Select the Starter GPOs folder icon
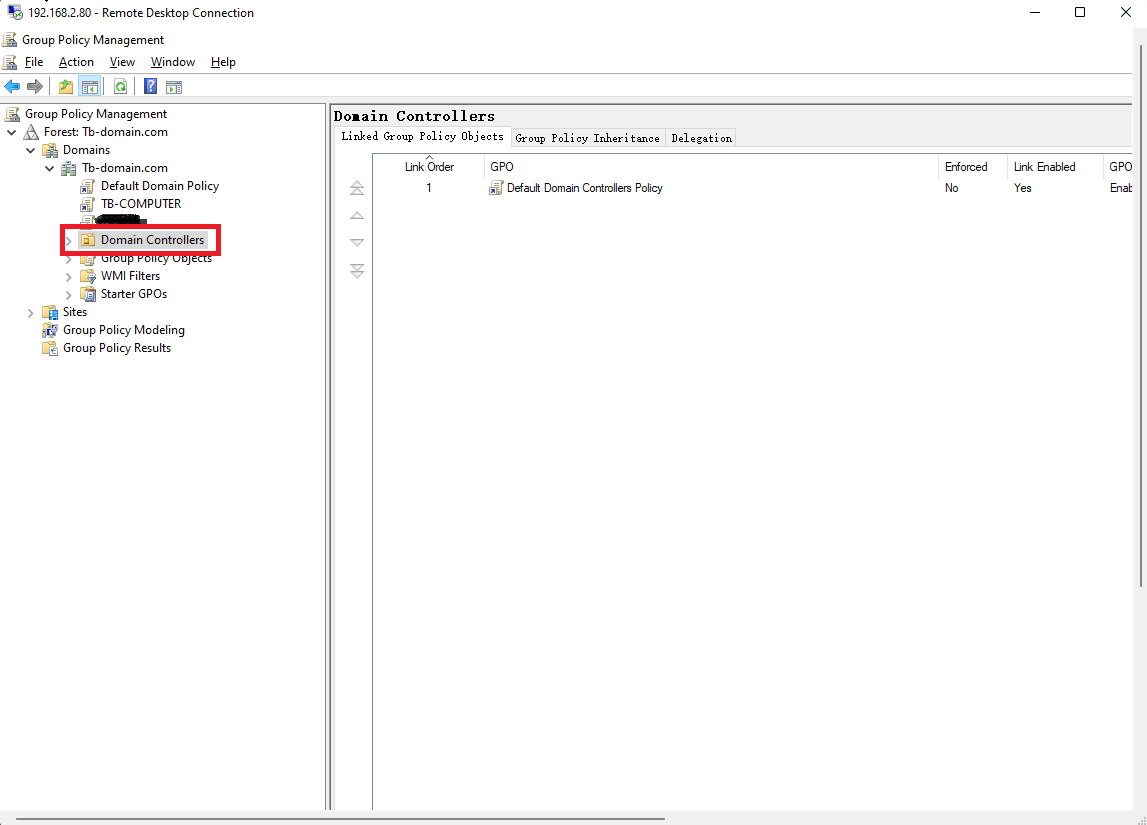The width and height of the screenshot is (1147, 825). pos(88,294)
